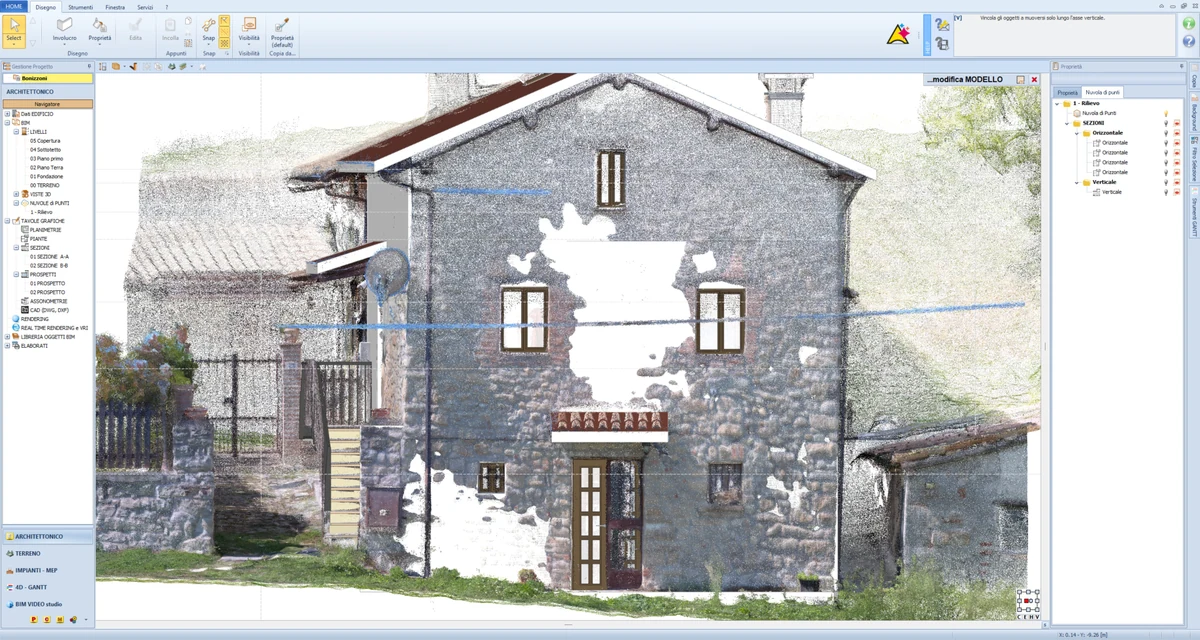Collapse TAVOLE GRAFICHE node

pos(7,221)
